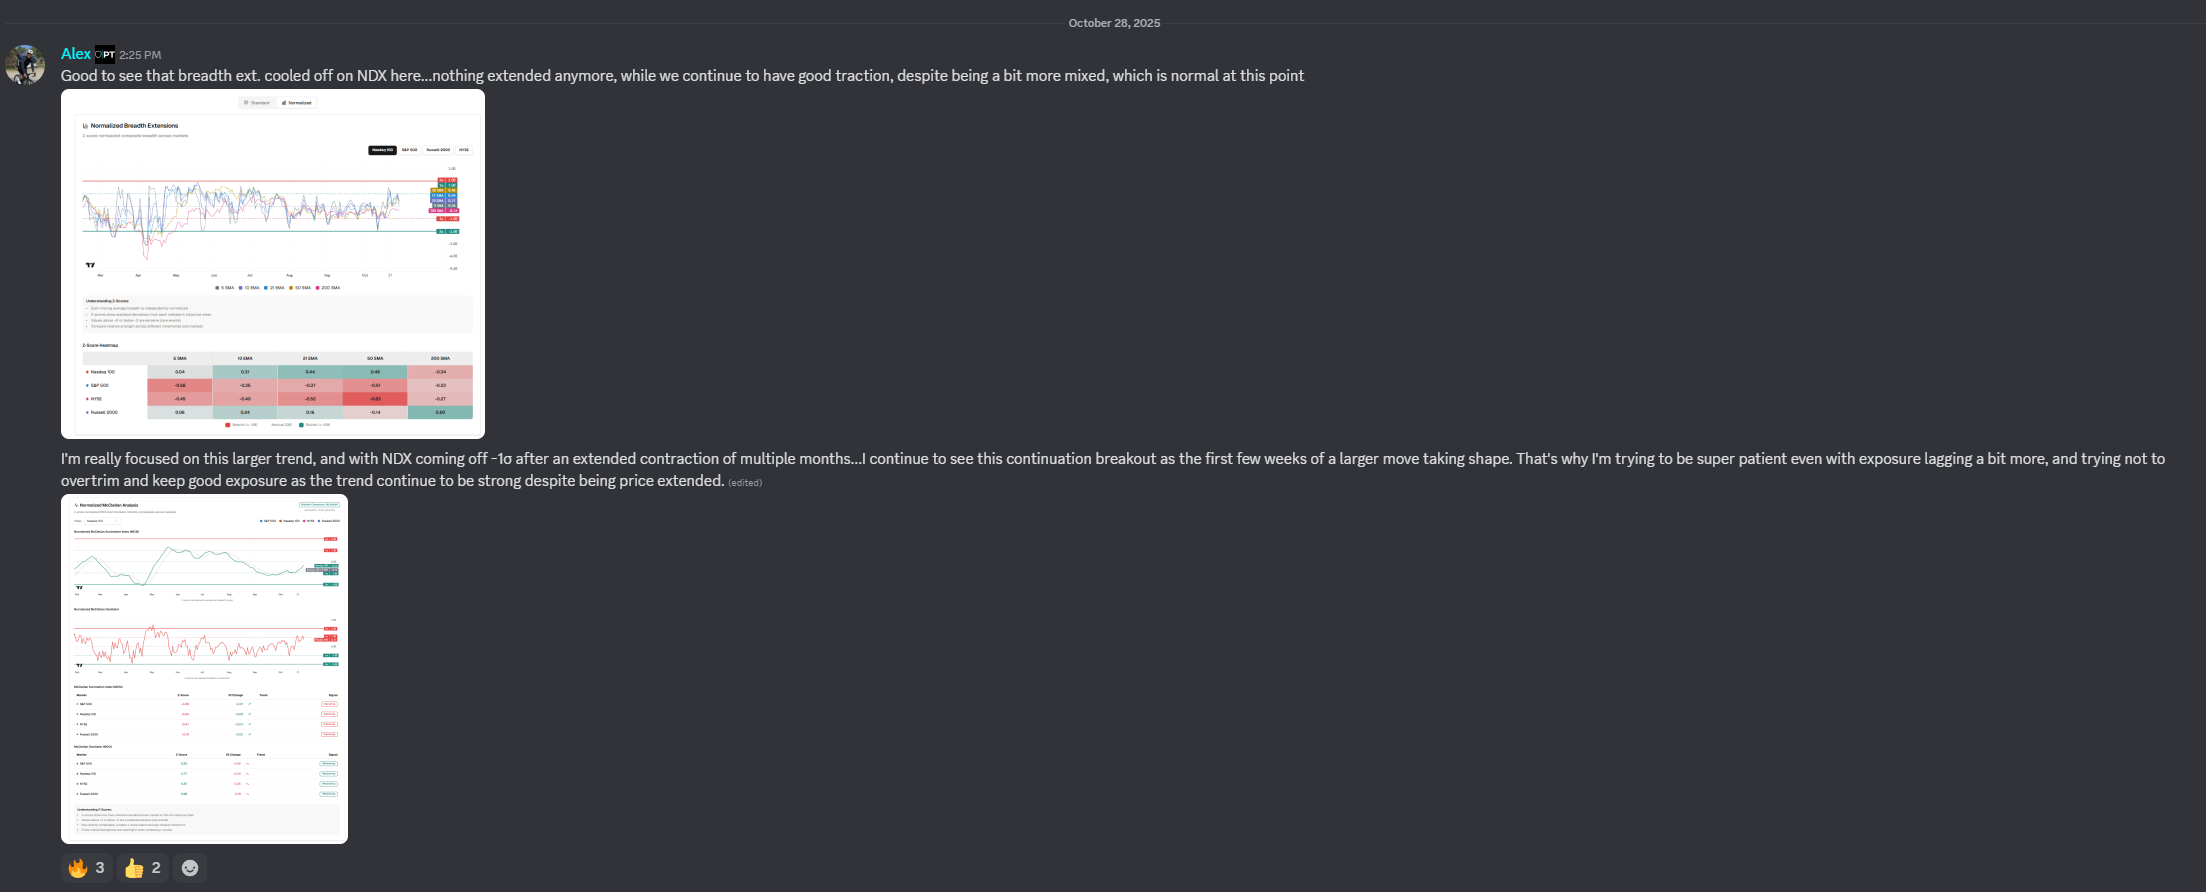Image resolution: width=2206 pixels, height=892 pixels.
Task: Open the View dropdown in the McClellan image
Action: [103, 521]
